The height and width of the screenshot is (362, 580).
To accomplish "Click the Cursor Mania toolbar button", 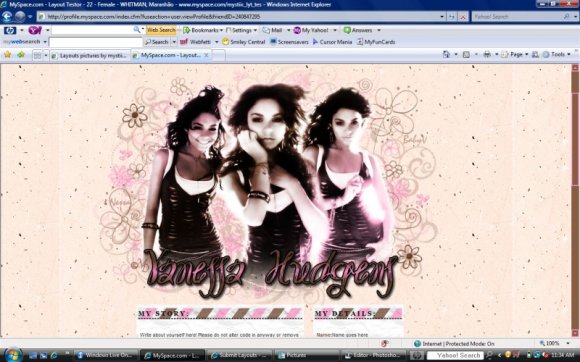I will [x=332, y=42].
